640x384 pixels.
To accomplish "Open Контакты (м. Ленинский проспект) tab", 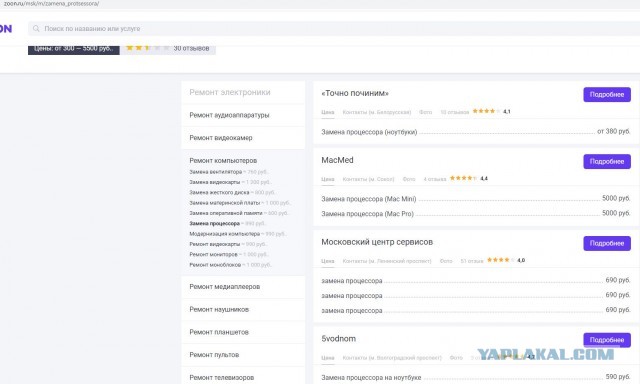I will click(x=387, y=261).
